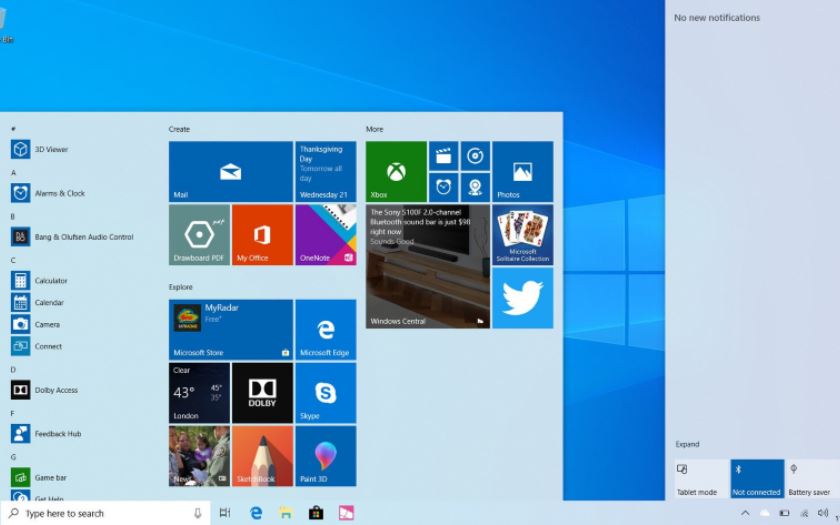This screenshot has height=525, width=840.
Task: Open the Xbox tile
Action: click(x=396, y=171)
